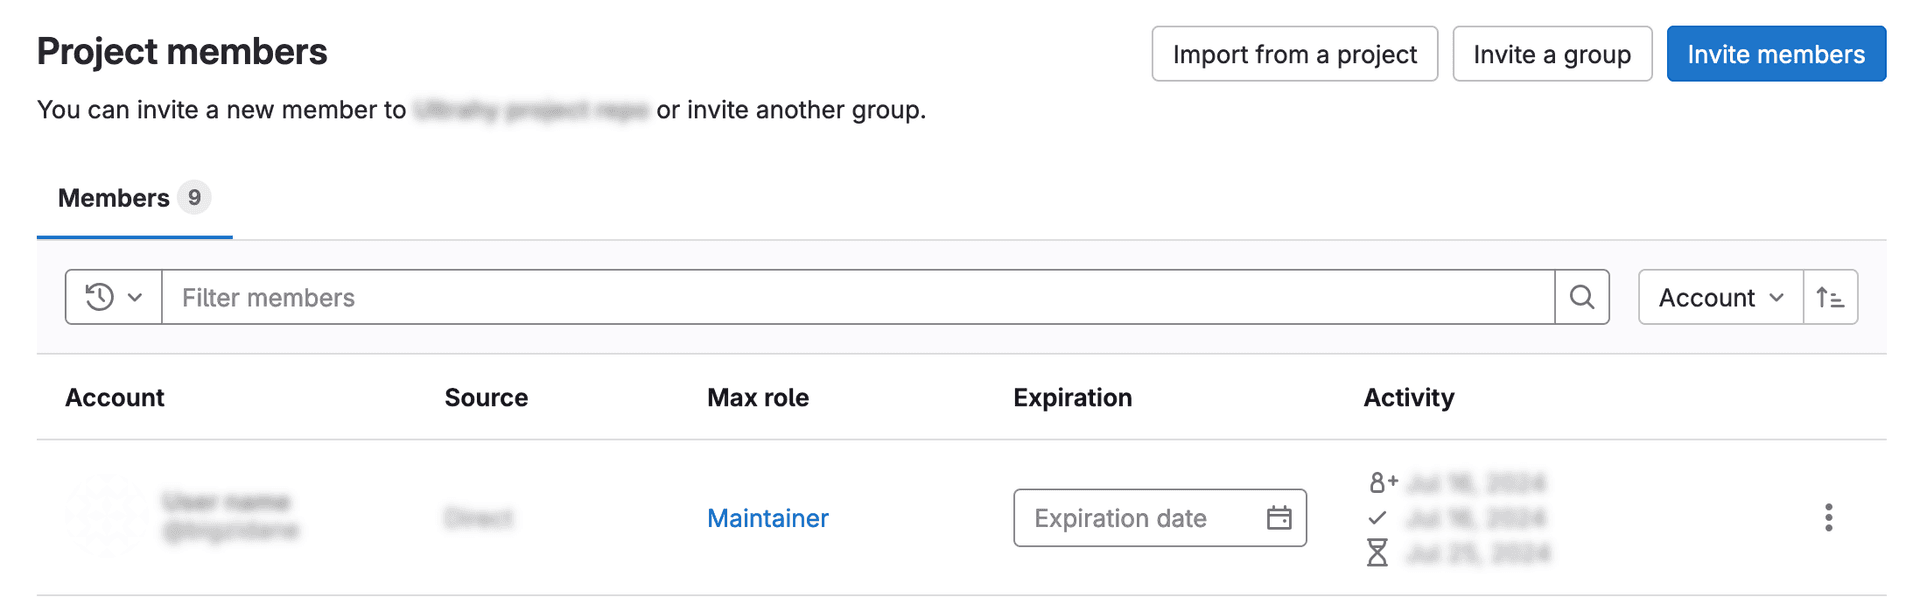Toggle sort direction ascending icon
Screen dimensions: 1920x613
[1831, 297]
